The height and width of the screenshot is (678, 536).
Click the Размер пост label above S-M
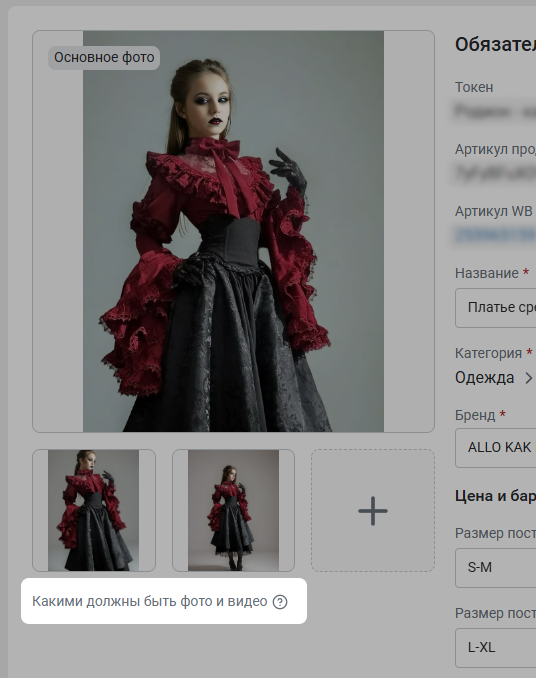pyautogui.click(x=495, y=534)
